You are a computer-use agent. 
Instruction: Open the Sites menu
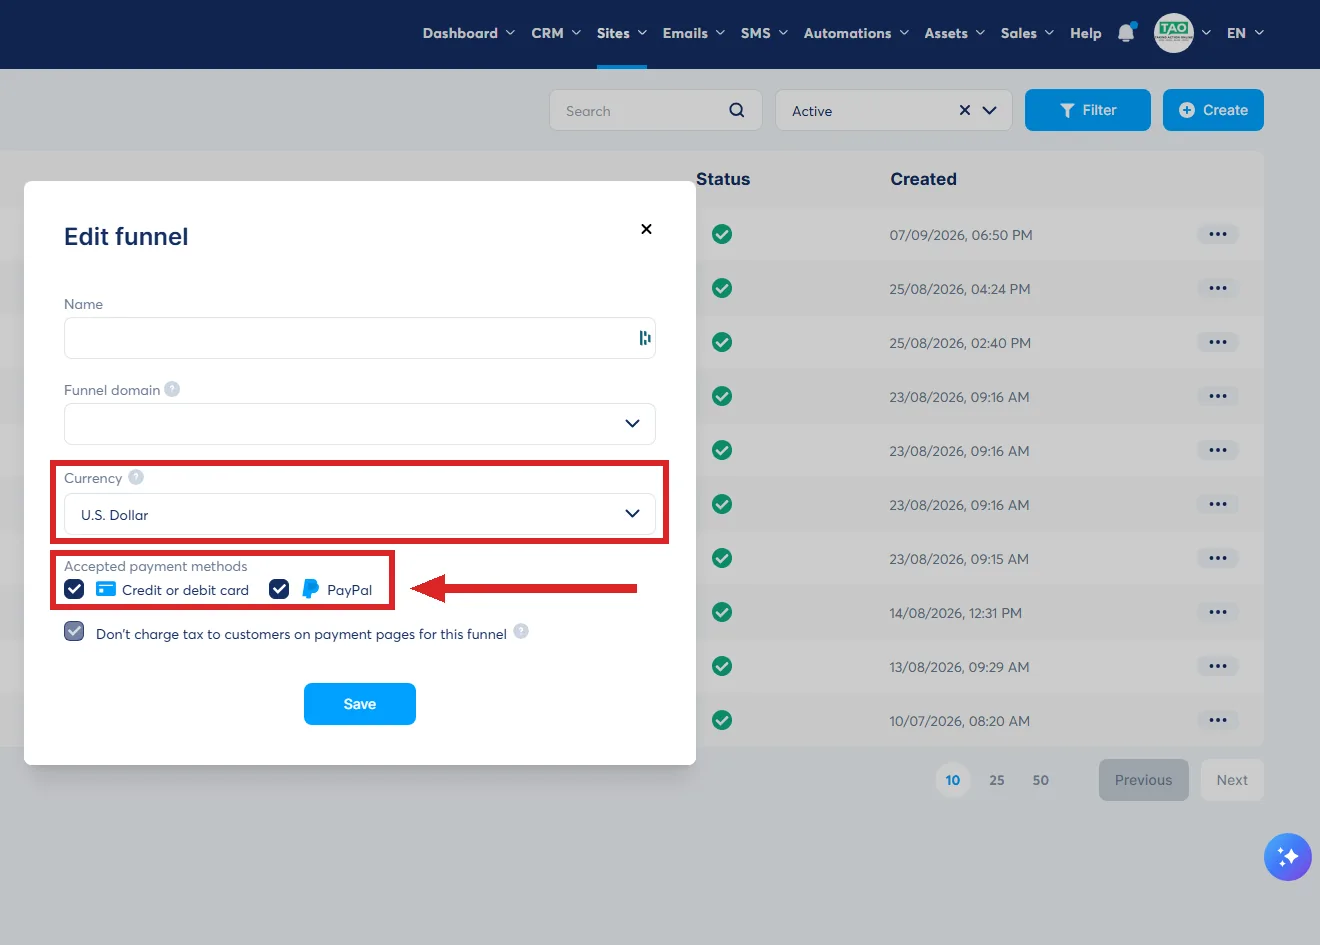(622, 33)
